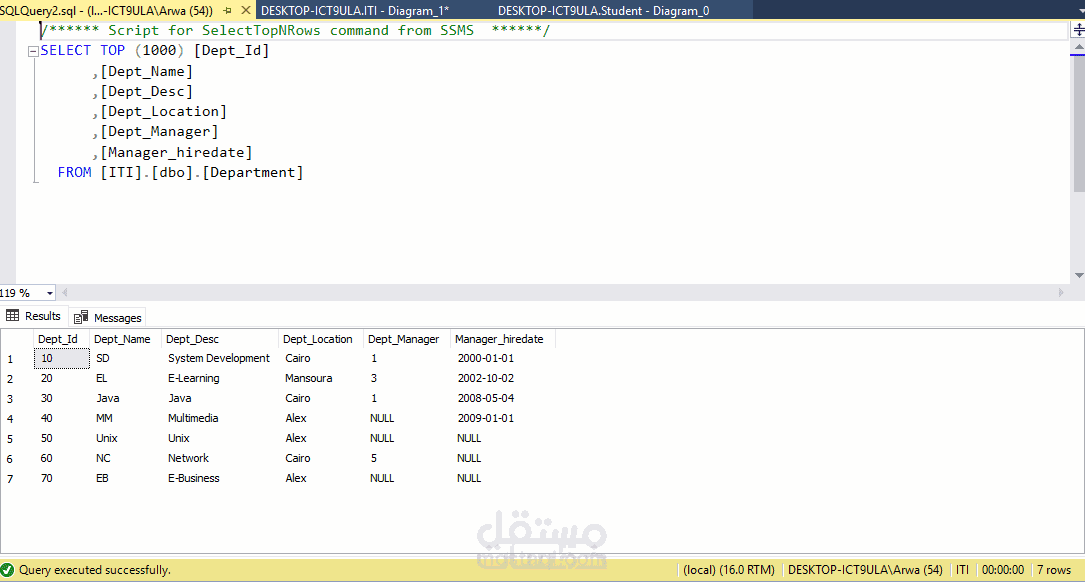The image size is (1085, 582).
Task: Click the editor split window icon
Action: [1078, 30]
